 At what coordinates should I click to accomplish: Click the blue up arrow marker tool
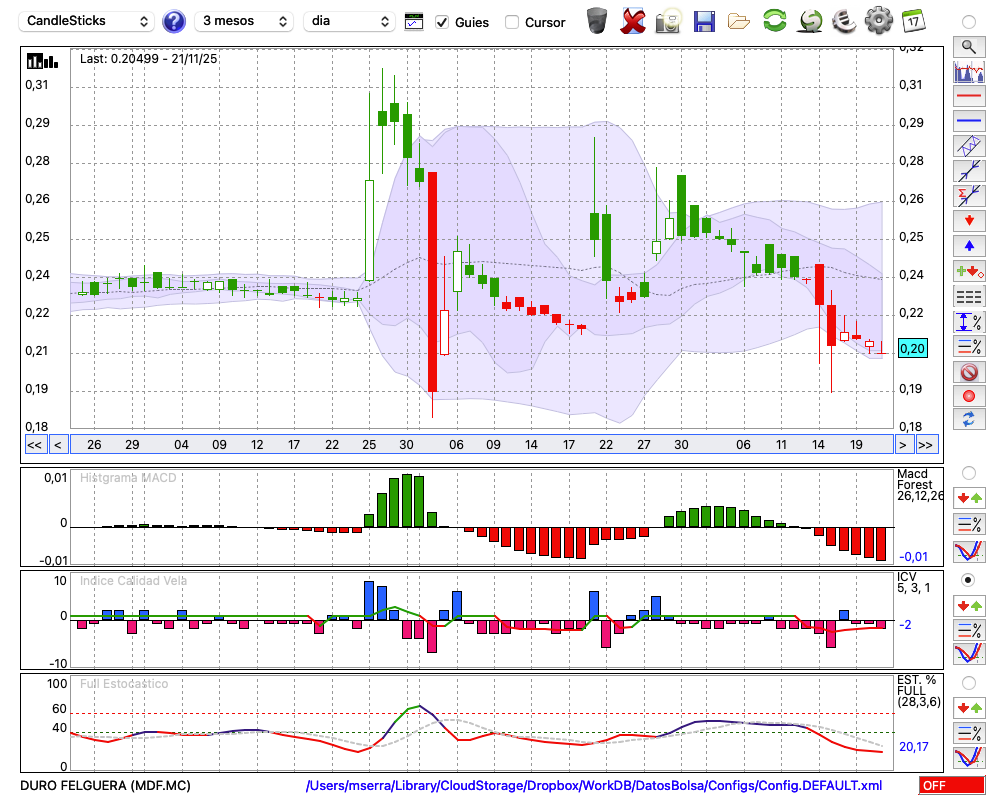tap(968, 246)
